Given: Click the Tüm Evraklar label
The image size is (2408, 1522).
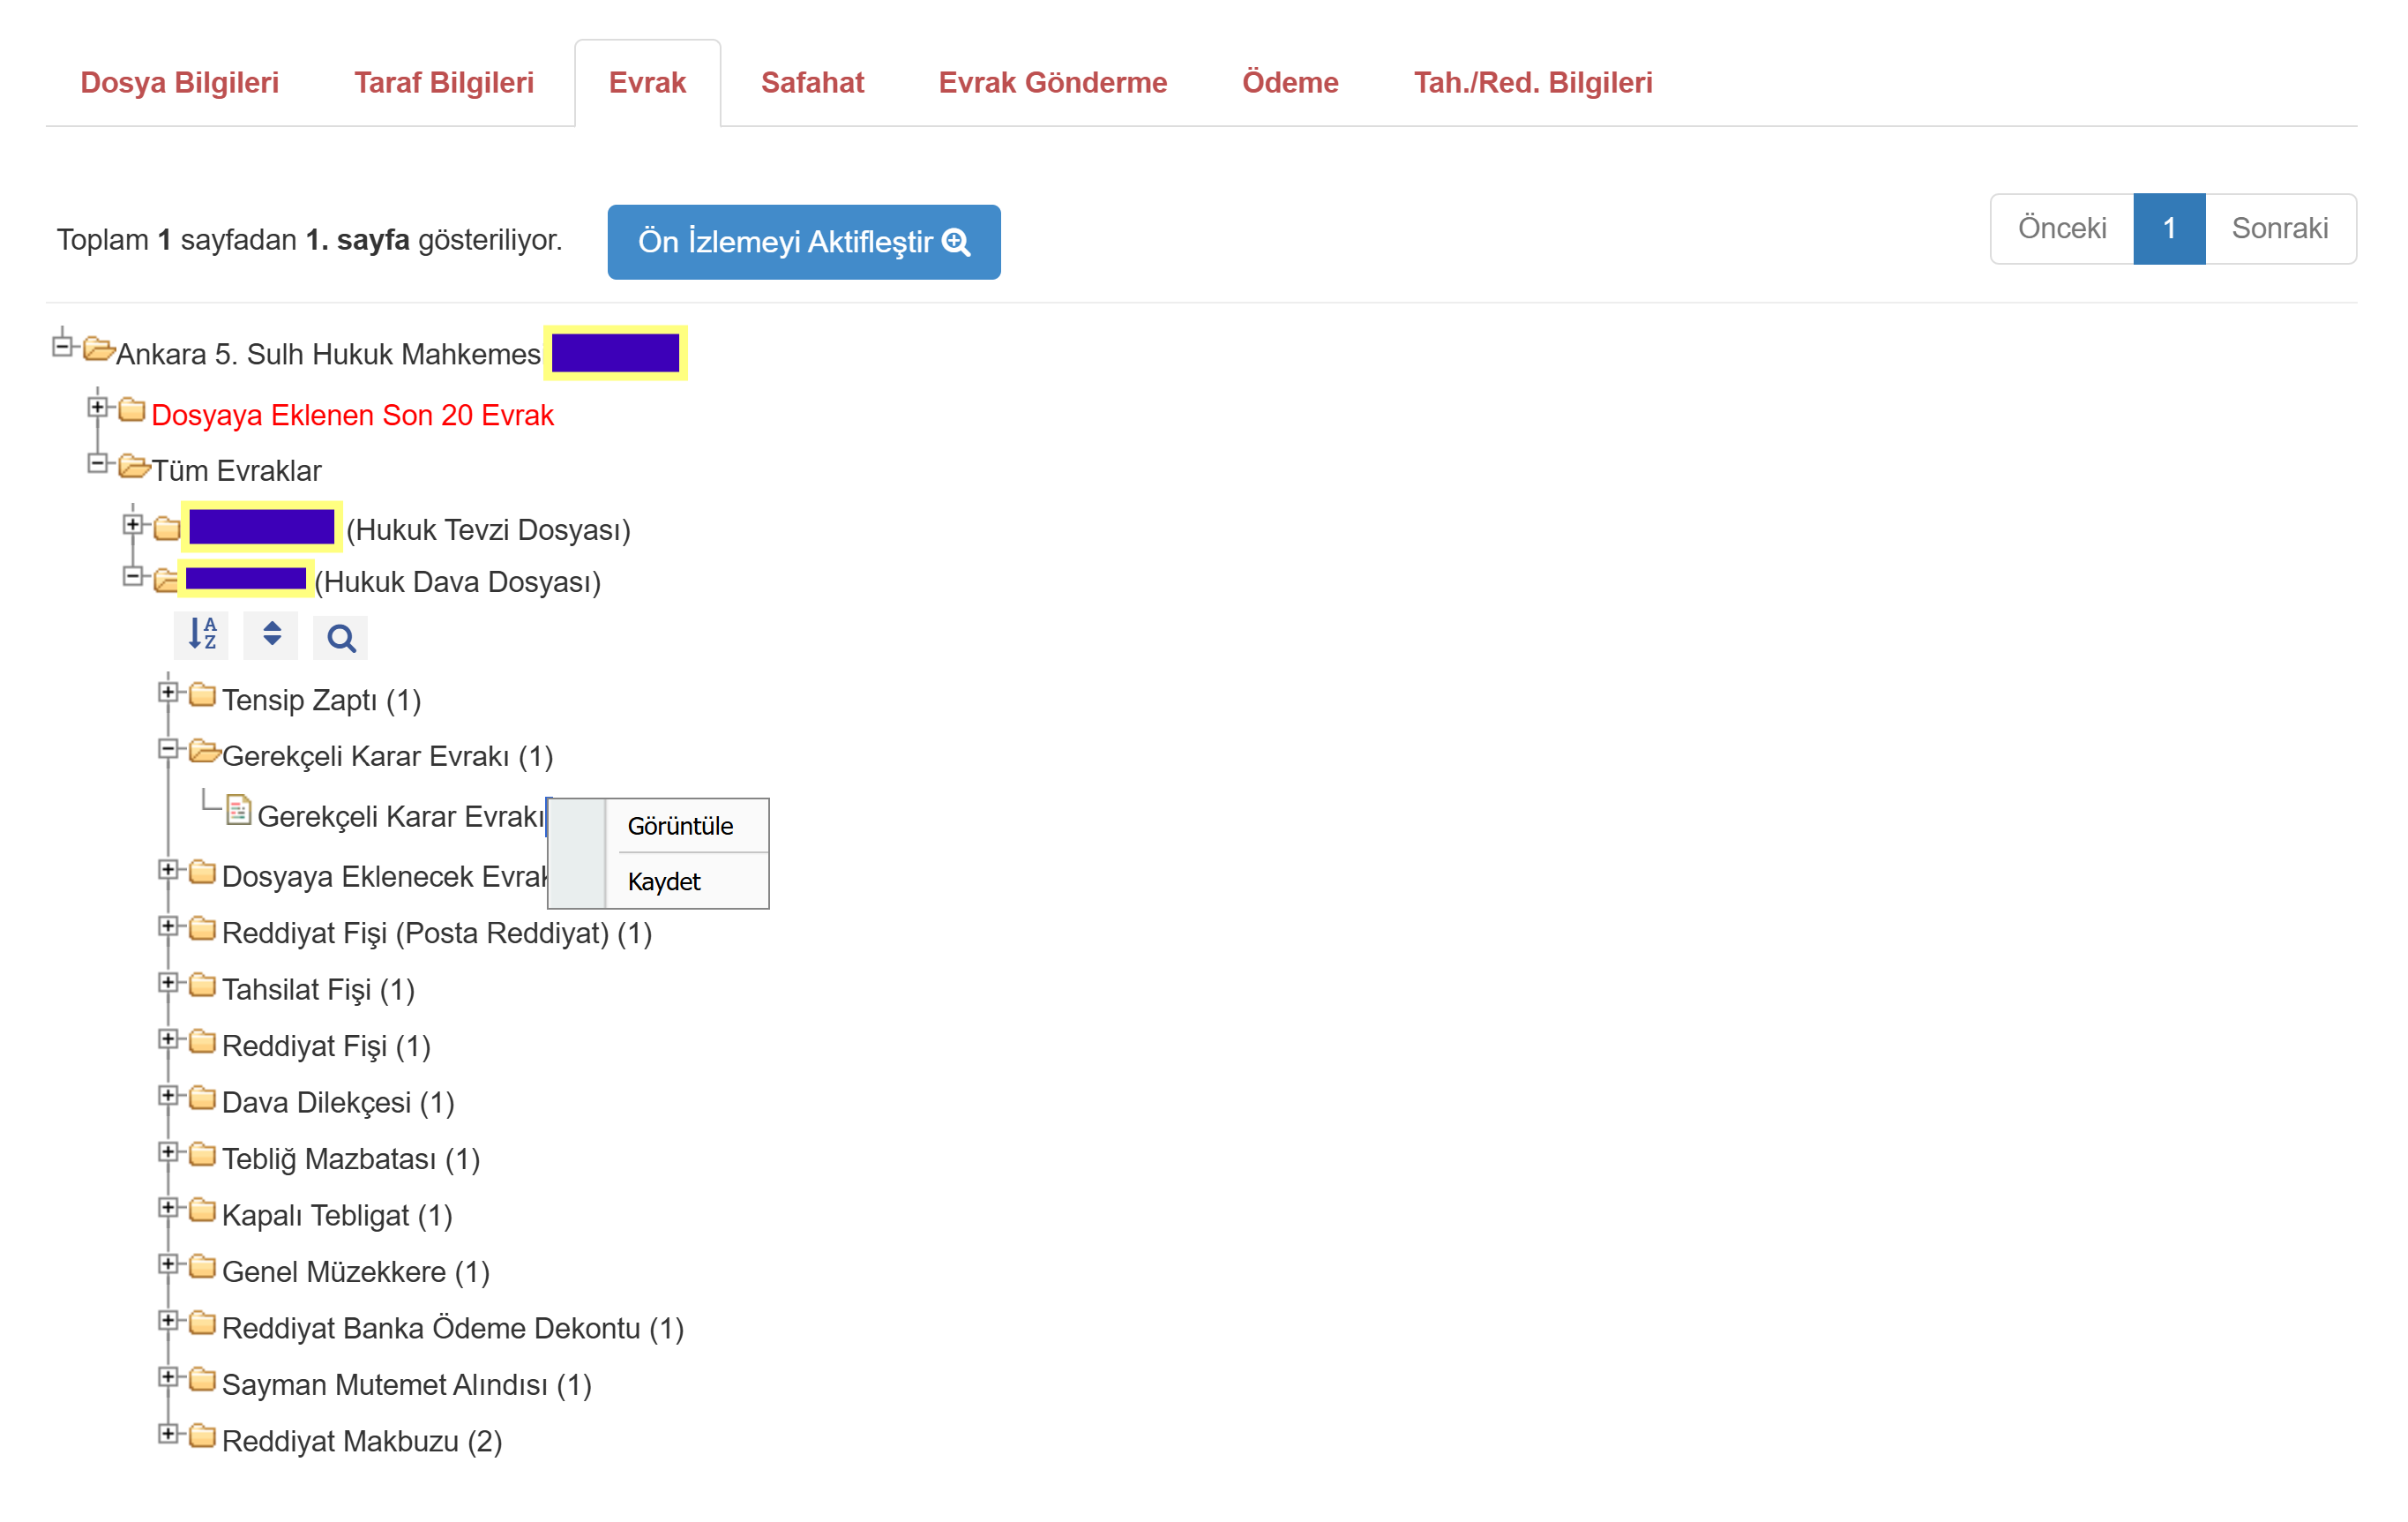Looking at the screenshot, I should (x=237, y=471).
